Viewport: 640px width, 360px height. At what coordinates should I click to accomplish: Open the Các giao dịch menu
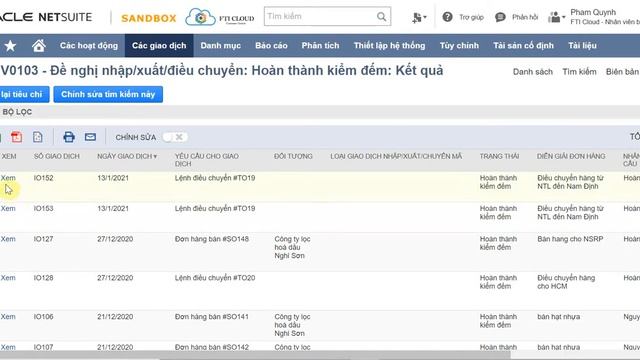(x=159, y=46)
